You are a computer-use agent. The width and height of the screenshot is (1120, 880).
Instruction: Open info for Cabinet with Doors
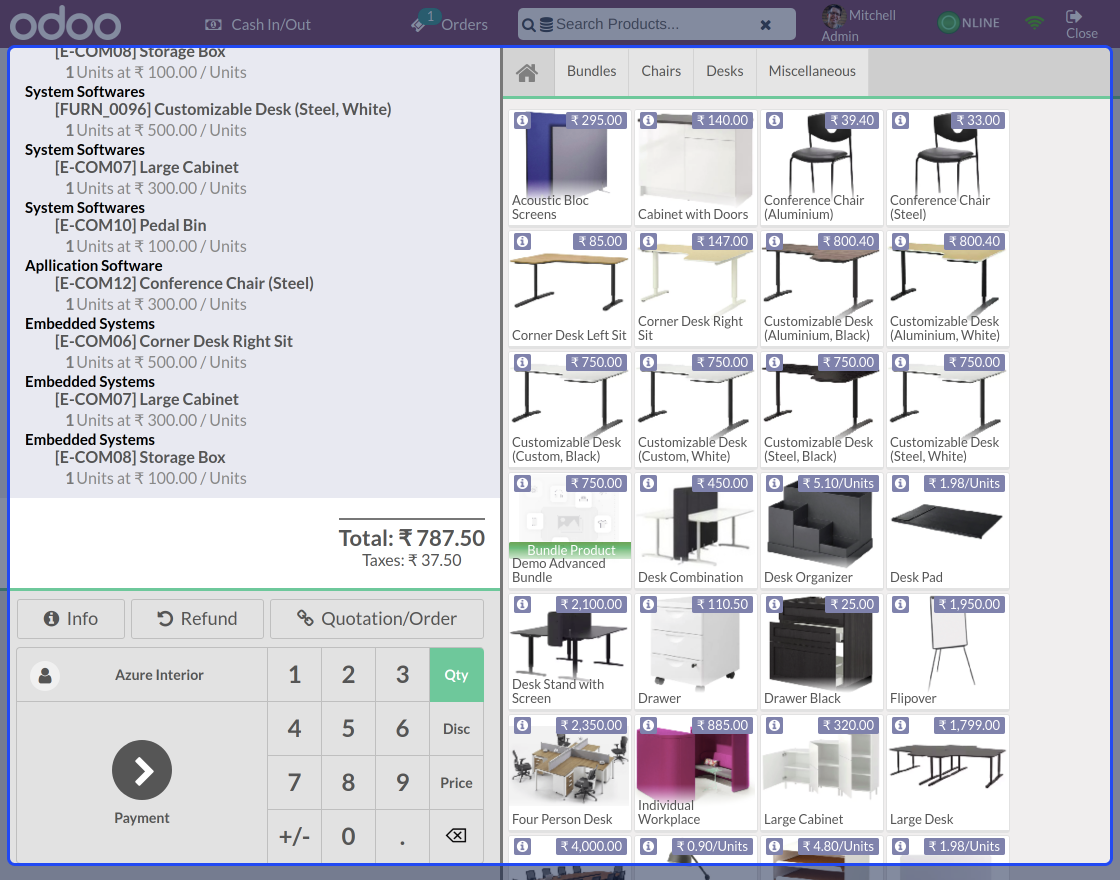tap(648, 121)
